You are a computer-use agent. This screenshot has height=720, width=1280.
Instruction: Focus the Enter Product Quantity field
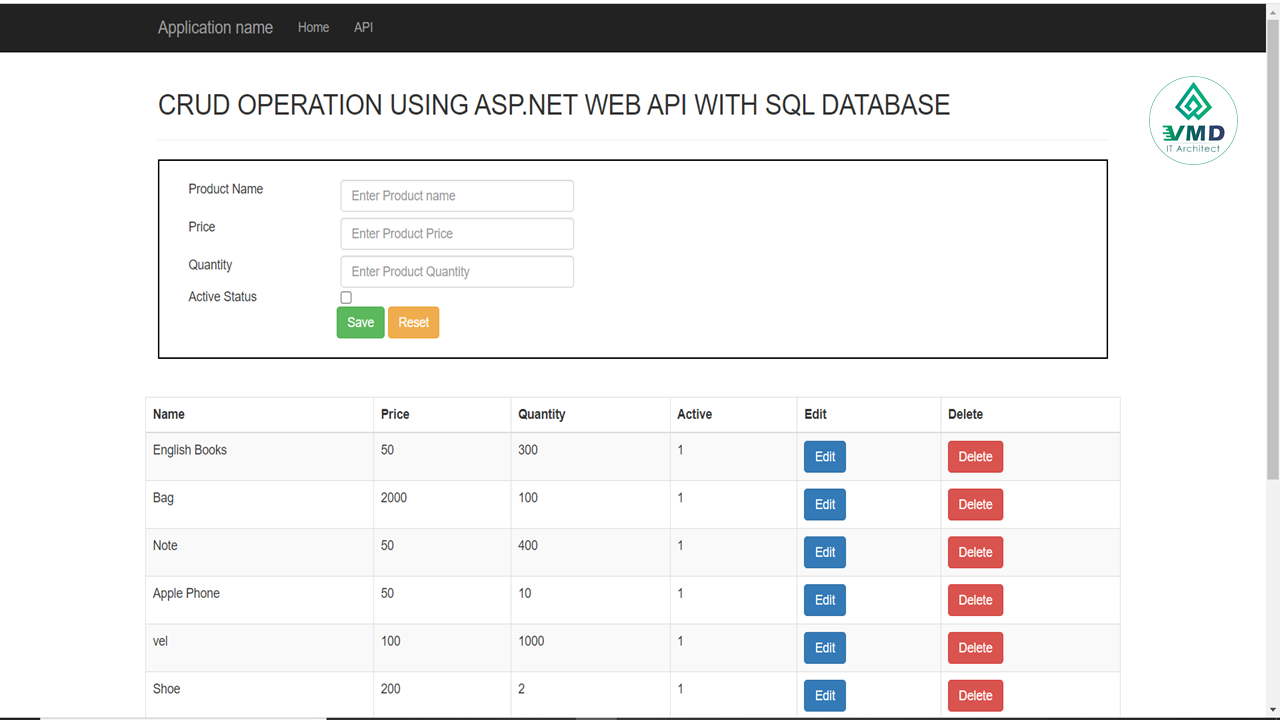click(457, 271)
